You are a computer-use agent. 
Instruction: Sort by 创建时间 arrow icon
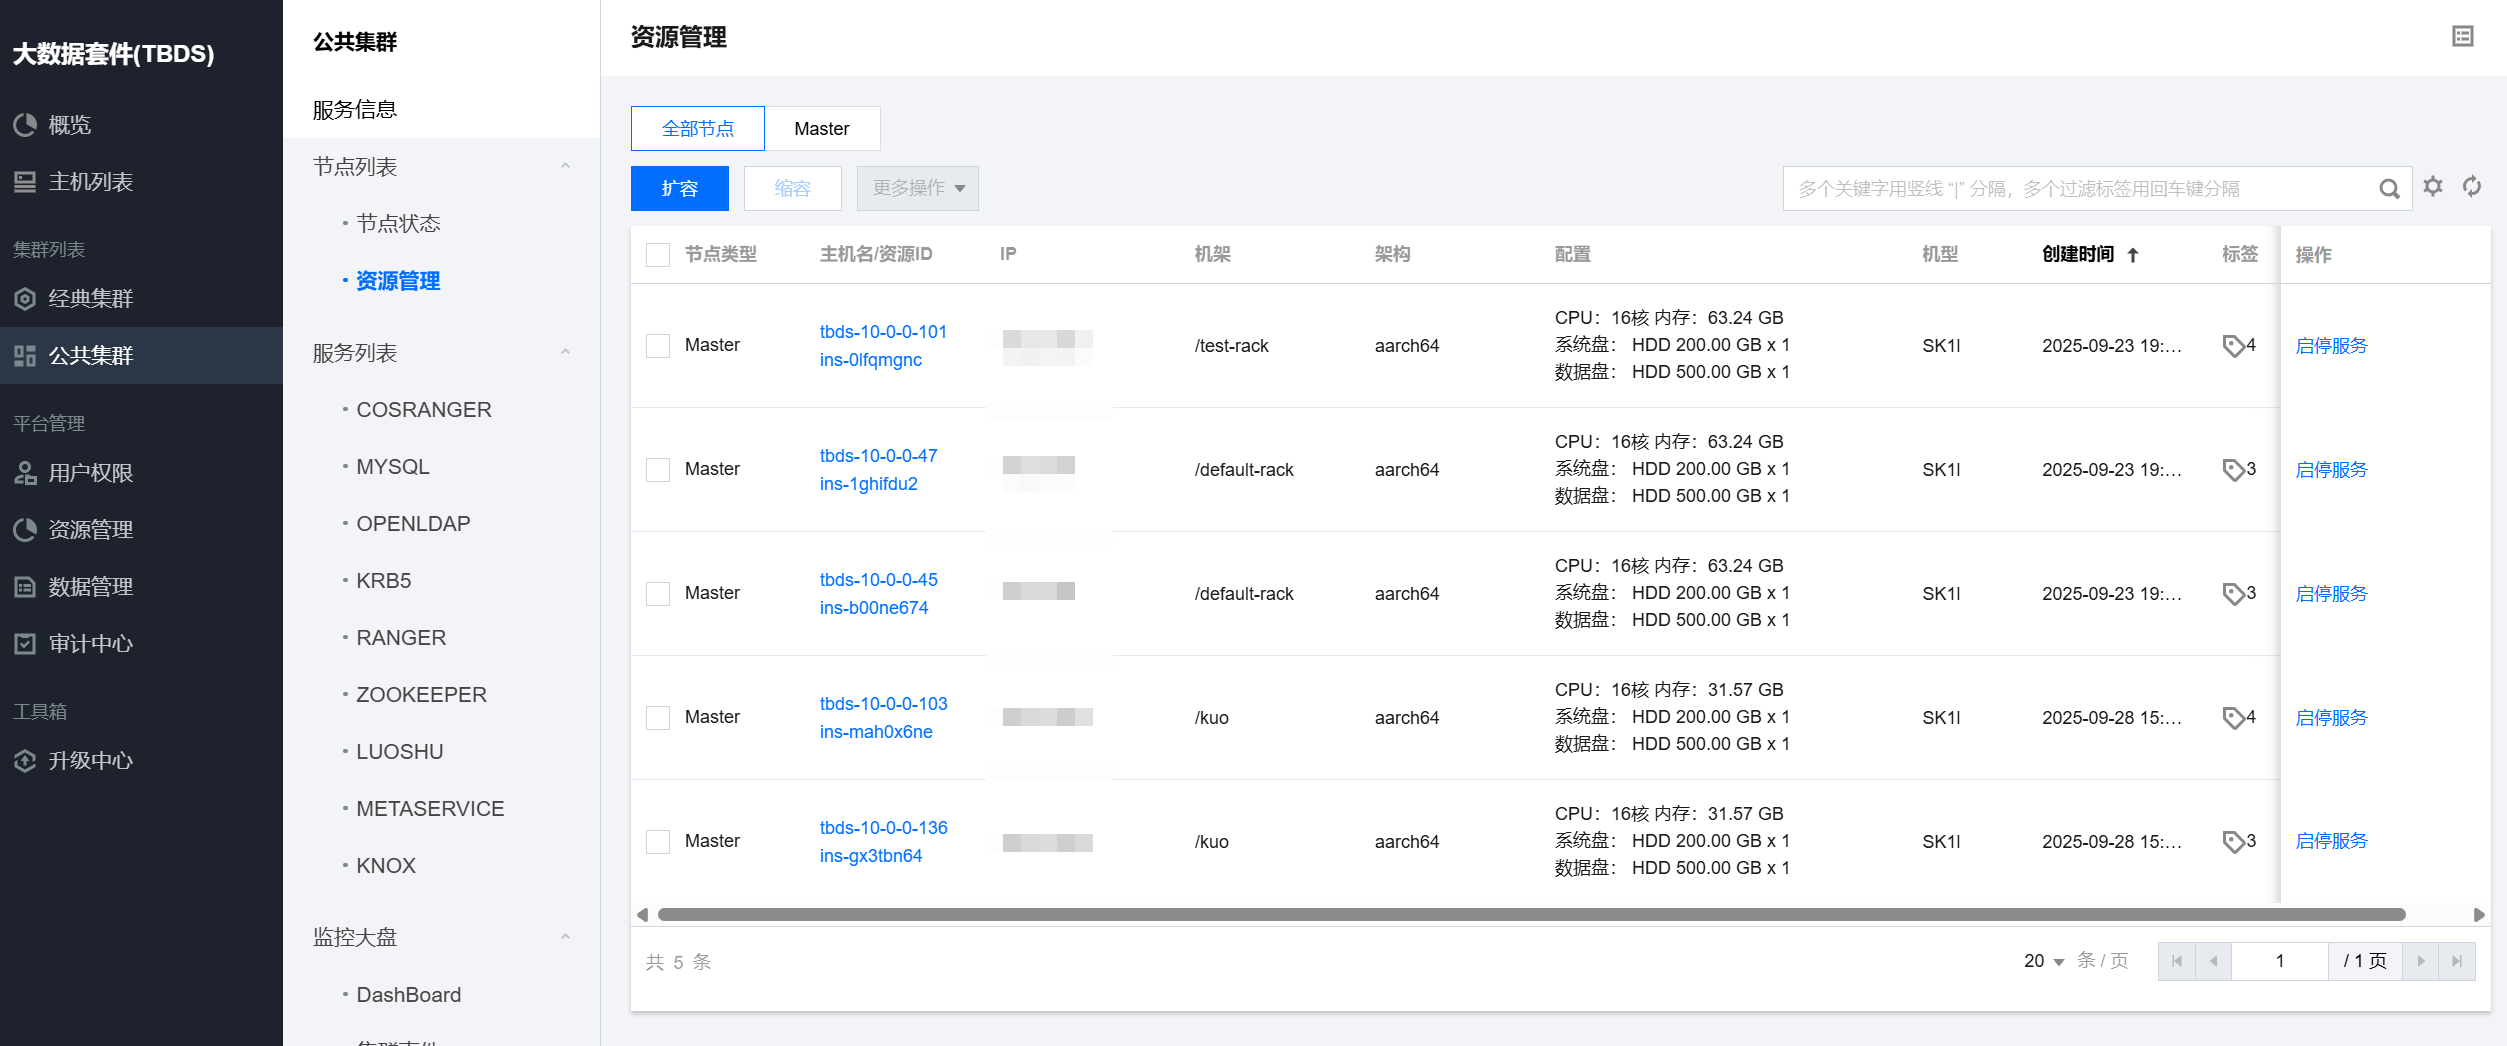(2133, 255)
